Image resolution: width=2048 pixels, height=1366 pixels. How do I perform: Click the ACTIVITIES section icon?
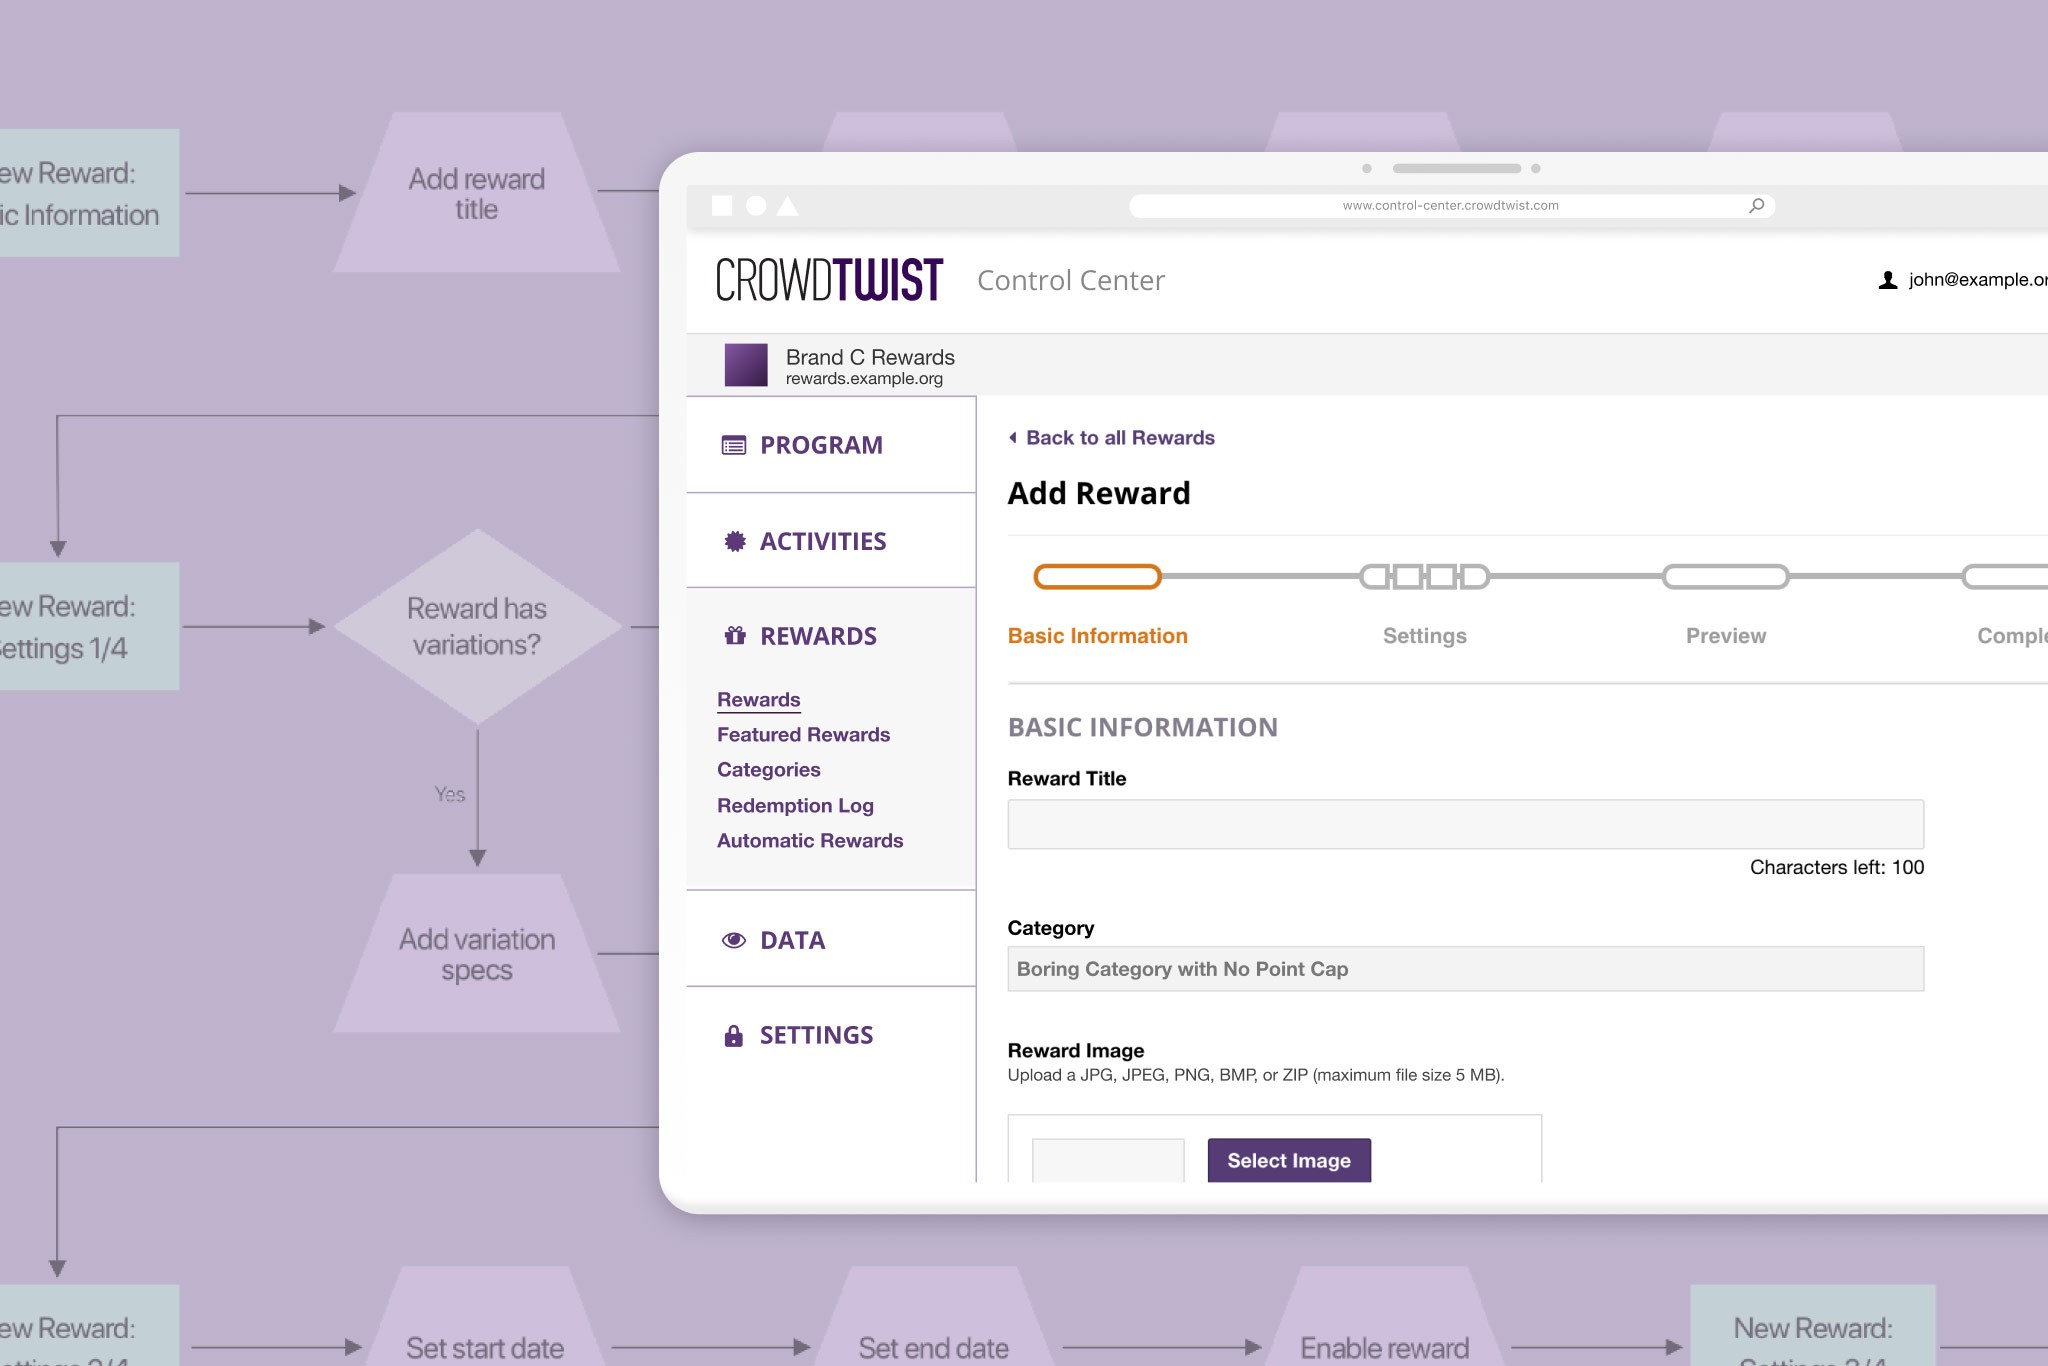(733, 540)
